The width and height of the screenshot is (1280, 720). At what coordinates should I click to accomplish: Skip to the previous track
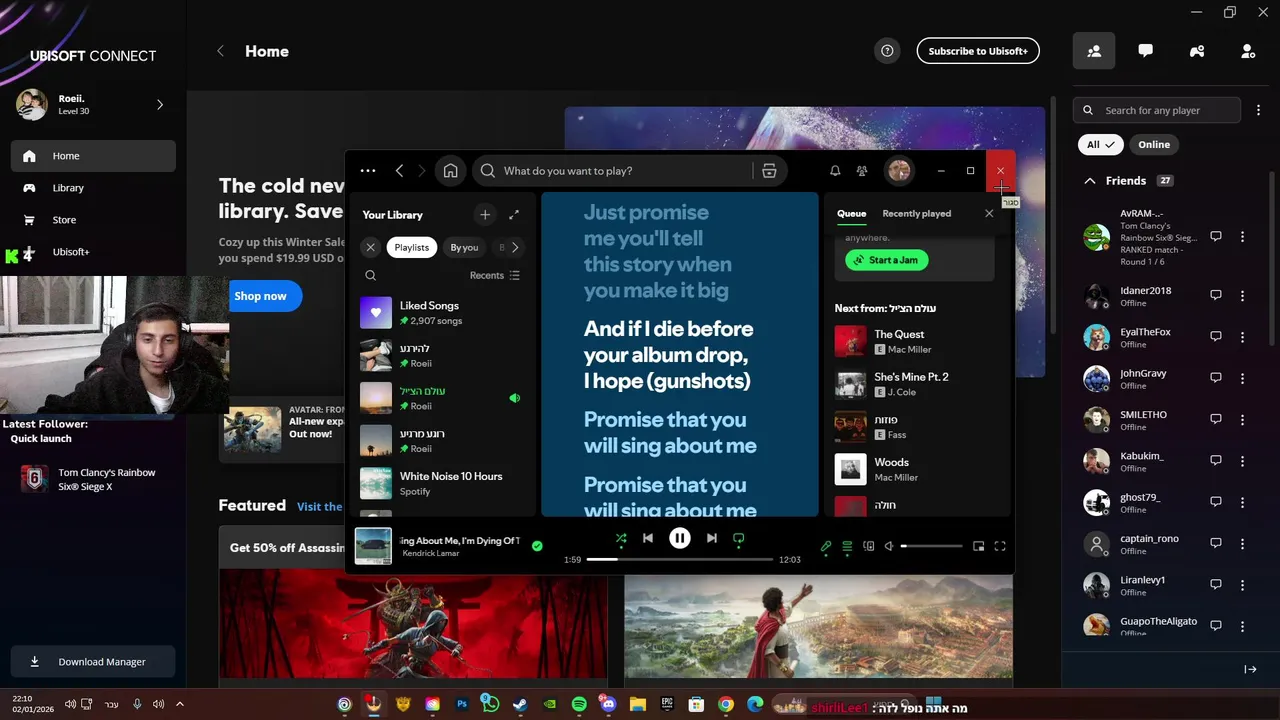(648, 538)
